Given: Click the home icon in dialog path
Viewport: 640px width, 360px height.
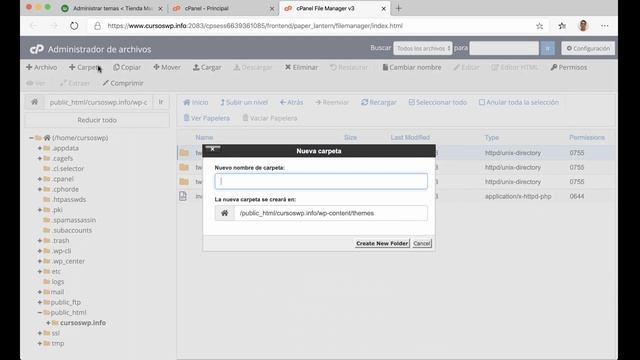Looking at the screenshot, I should coord(225,213).
